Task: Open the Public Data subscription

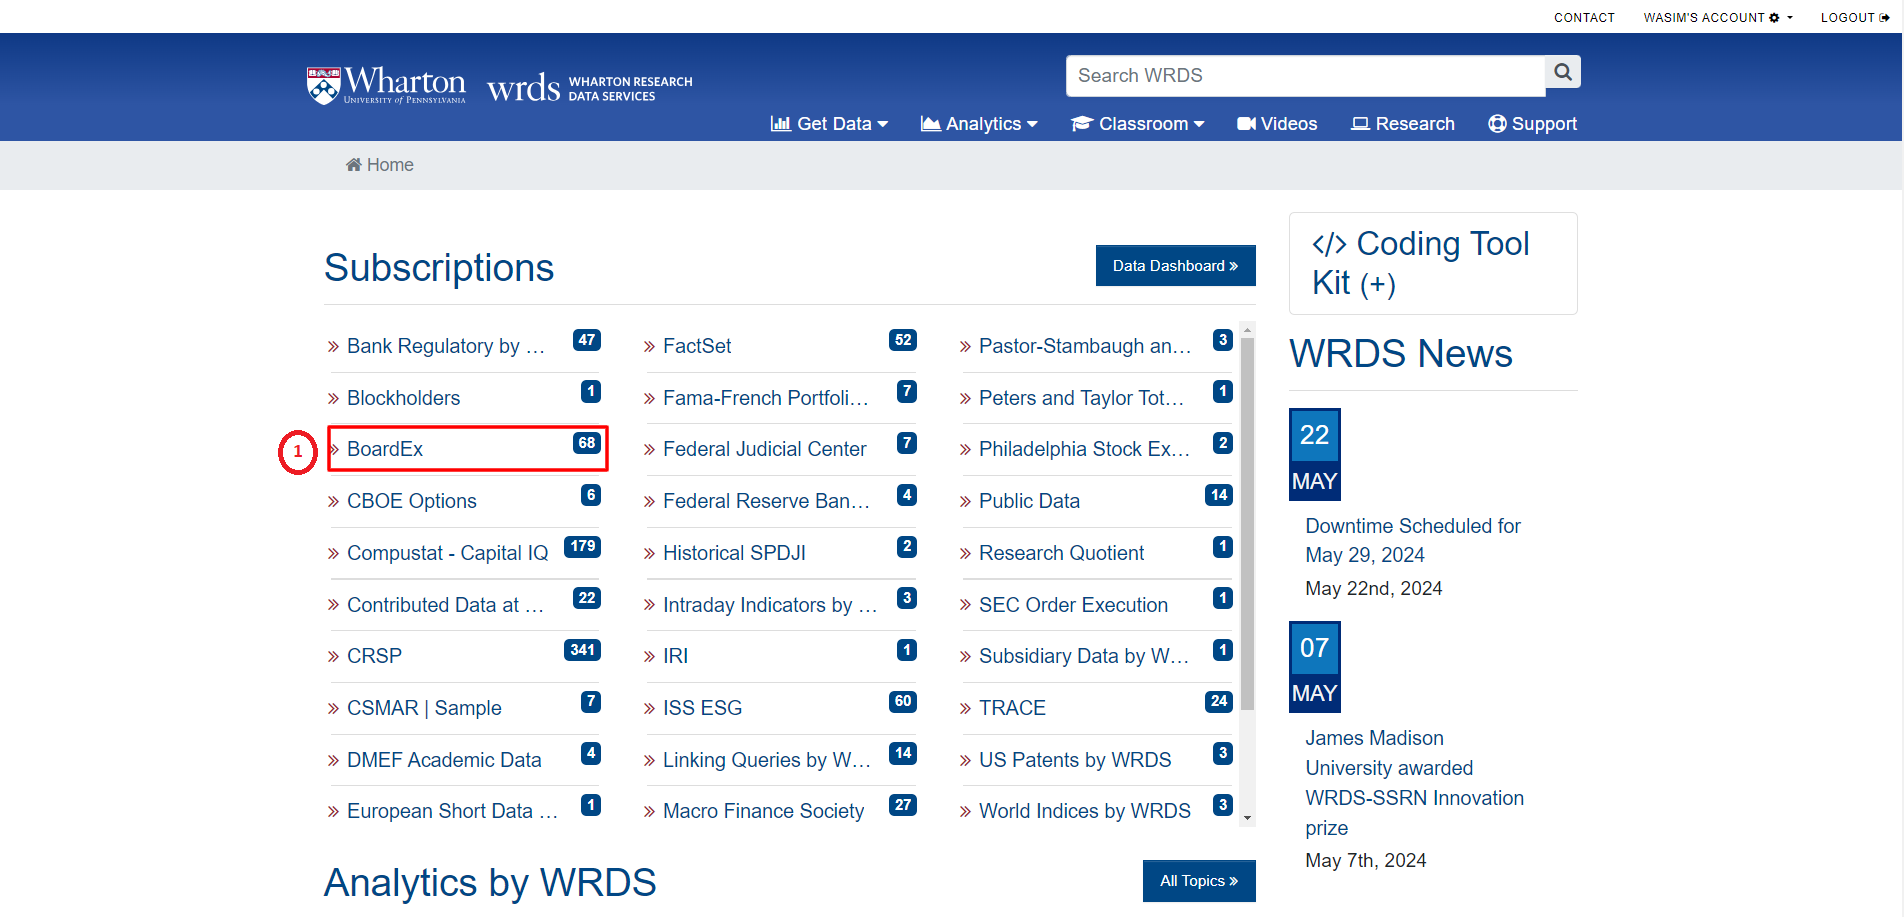Action: pyautogui.click(x=1029, y=501)
